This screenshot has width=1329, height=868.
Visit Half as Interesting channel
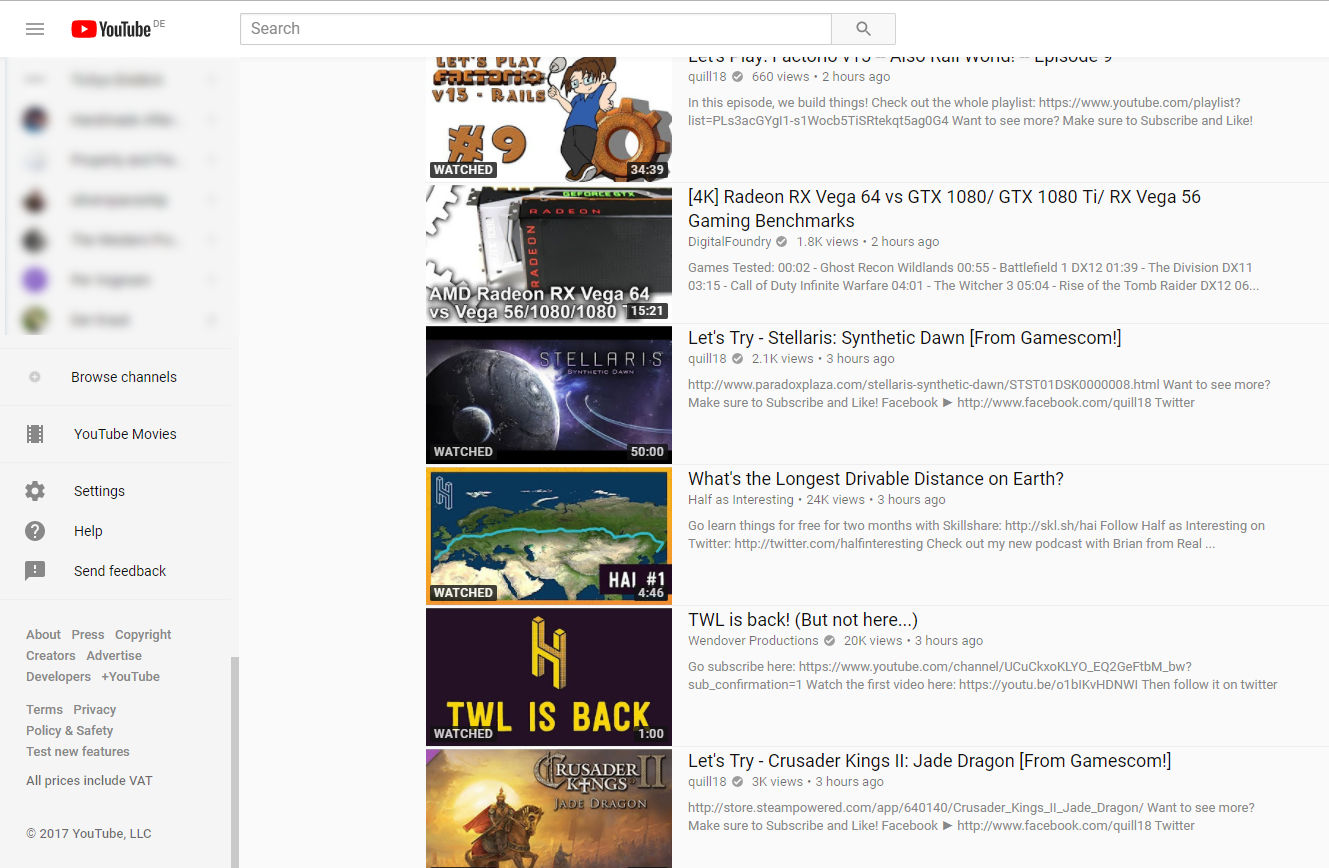pyautogui.click(x=741, y=500)
